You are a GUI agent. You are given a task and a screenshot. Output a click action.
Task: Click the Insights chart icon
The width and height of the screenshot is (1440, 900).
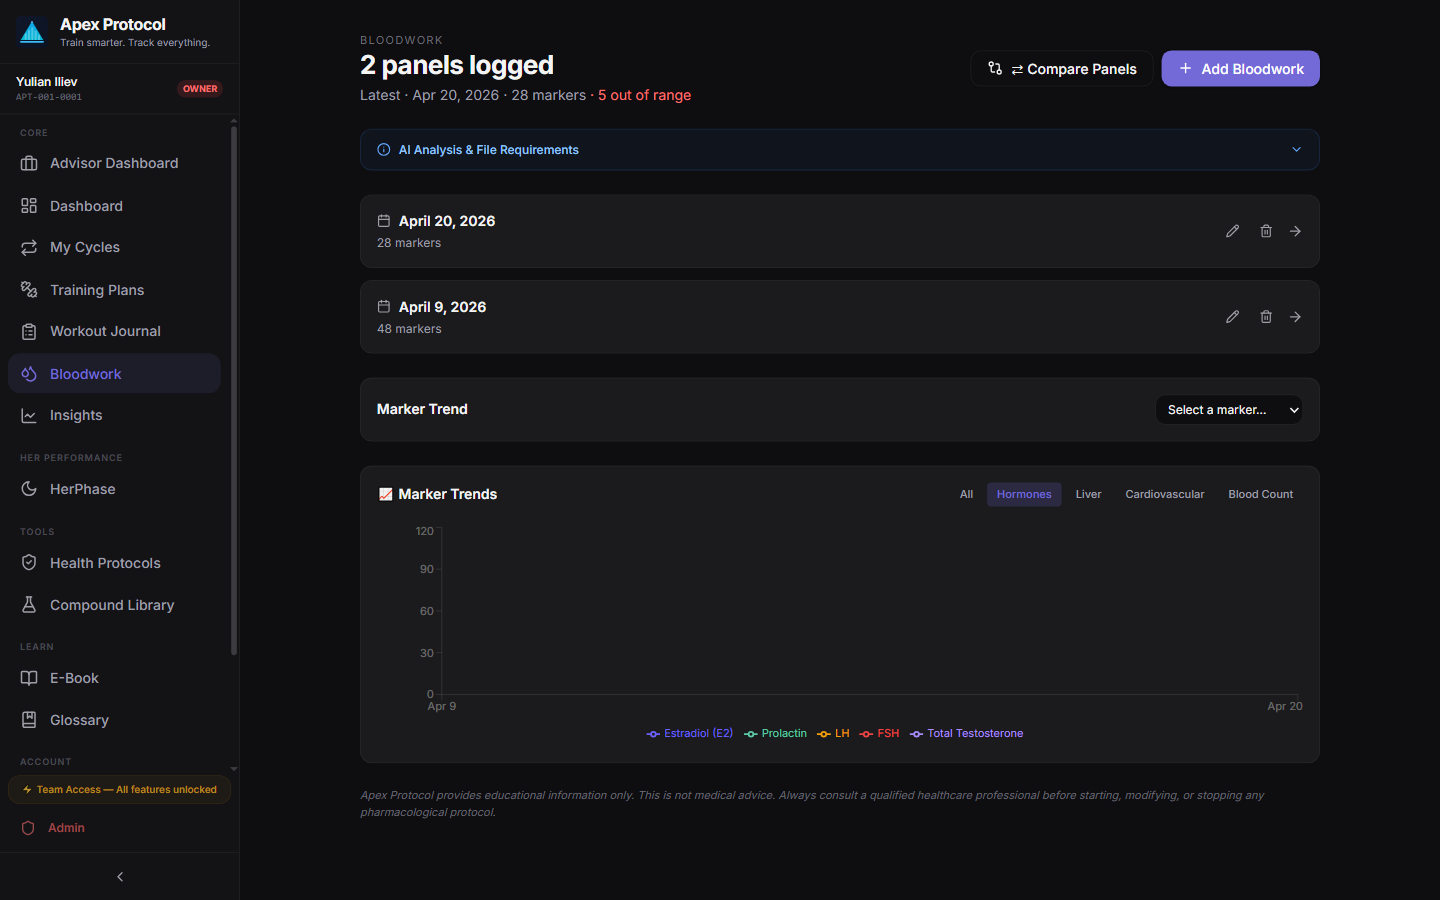pos(29,415)
